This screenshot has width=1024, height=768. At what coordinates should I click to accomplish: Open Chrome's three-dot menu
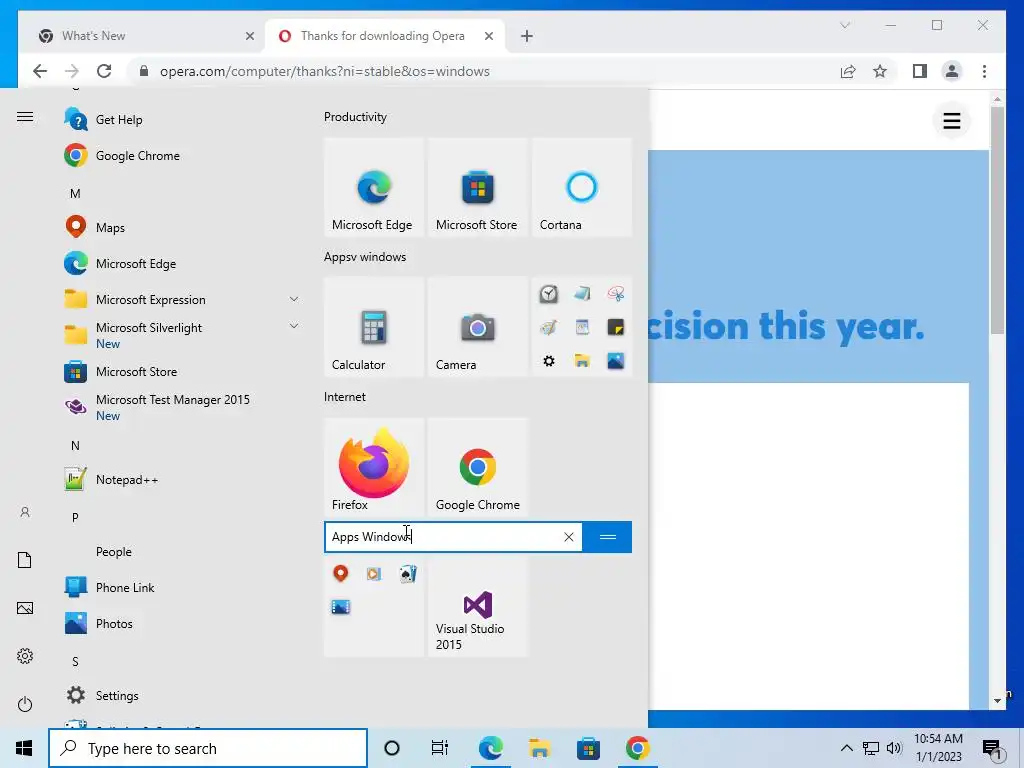[984, 71]
